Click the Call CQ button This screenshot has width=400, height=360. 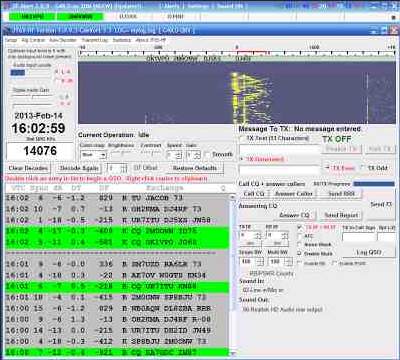coord(254,194)
